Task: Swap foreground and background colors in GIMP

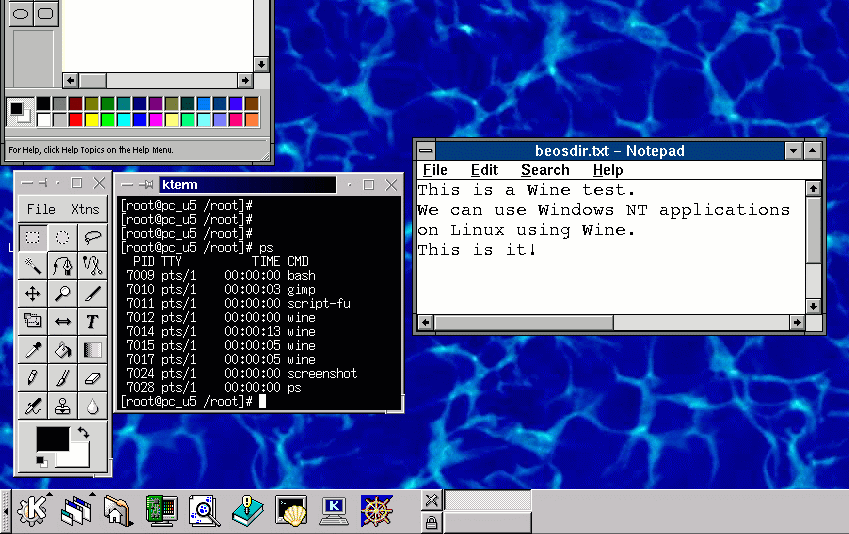Action: (83, 432)
